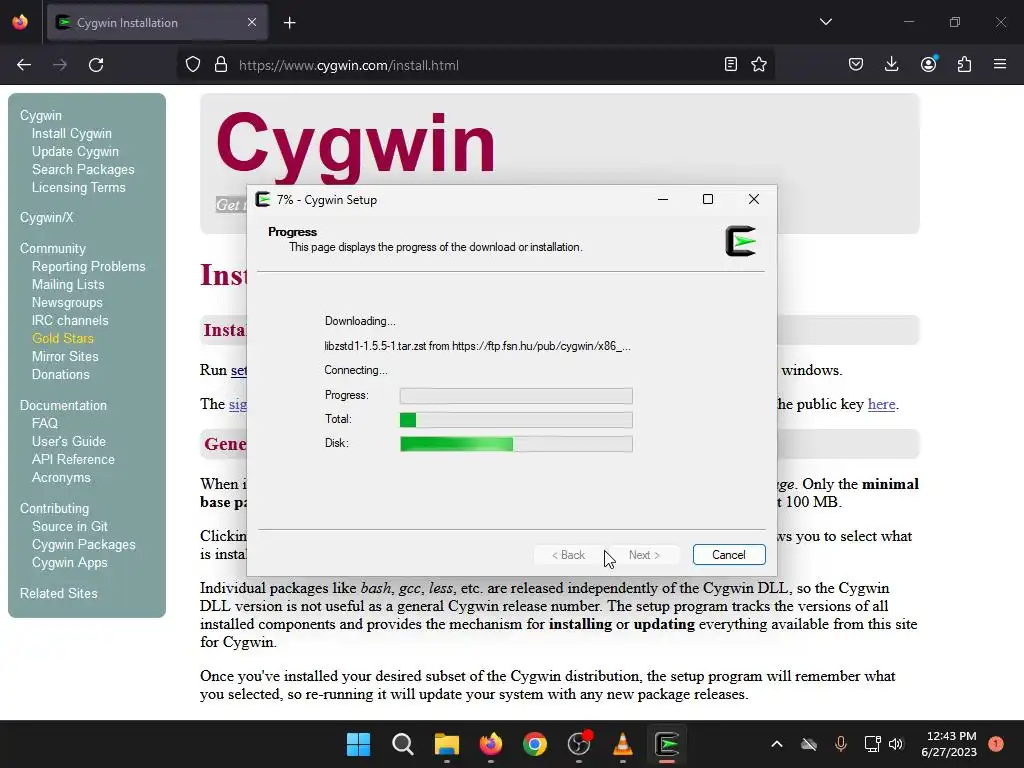The width and height of the screenshot is (1024, 768).
Task: Open File Explorer from the taskbar
Action: (447, 744)
